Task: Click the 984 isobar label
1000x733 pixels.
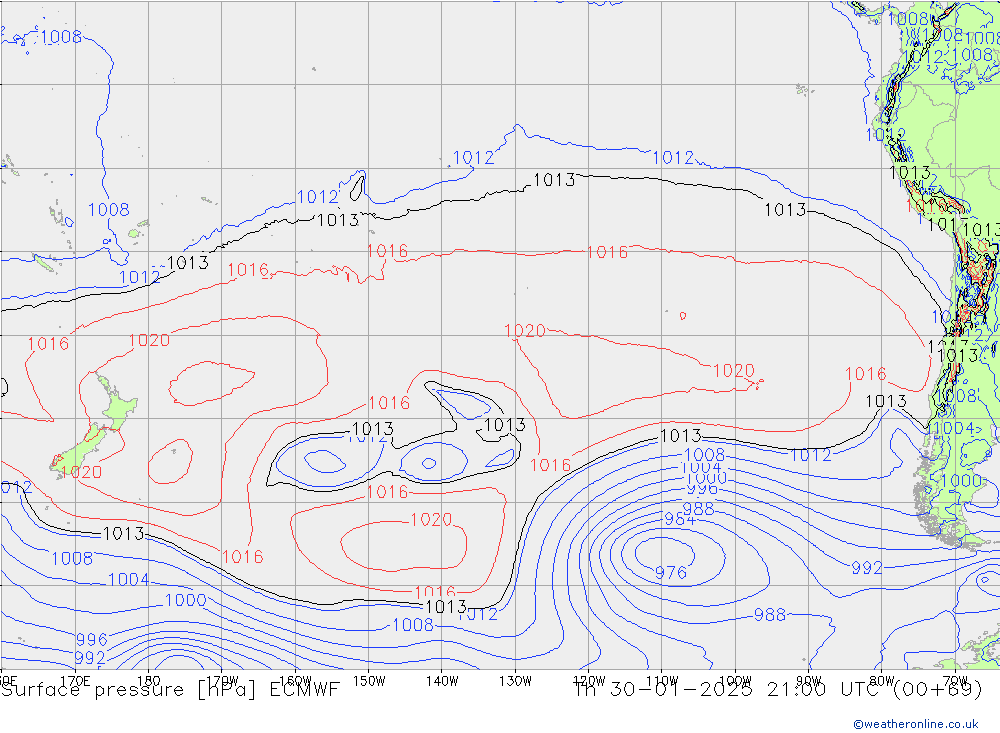Action: click(680, 519)
